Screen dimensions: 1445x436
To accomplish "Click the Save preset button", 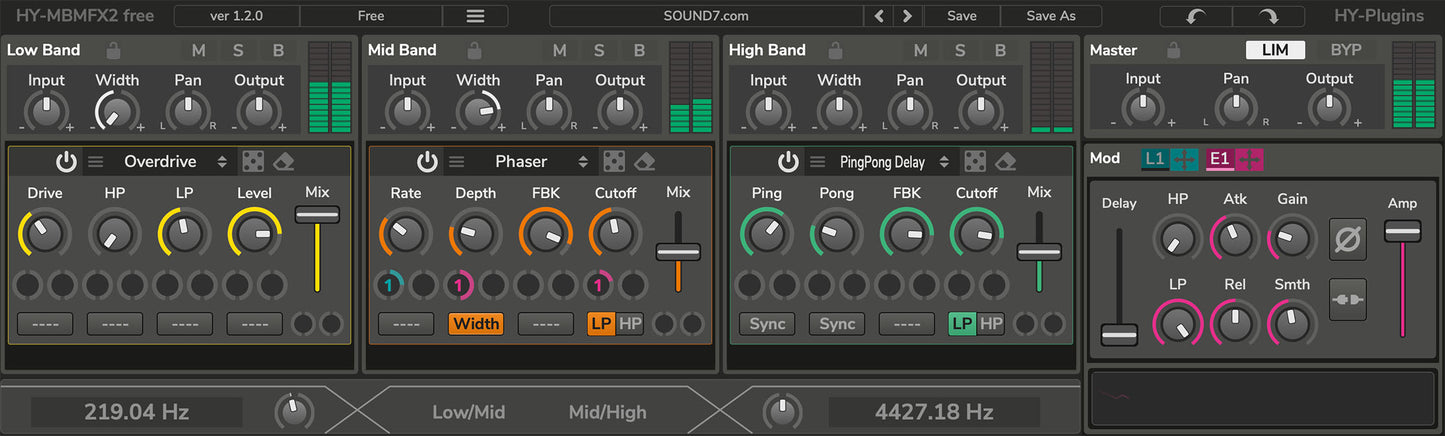I will pos(961,16).
